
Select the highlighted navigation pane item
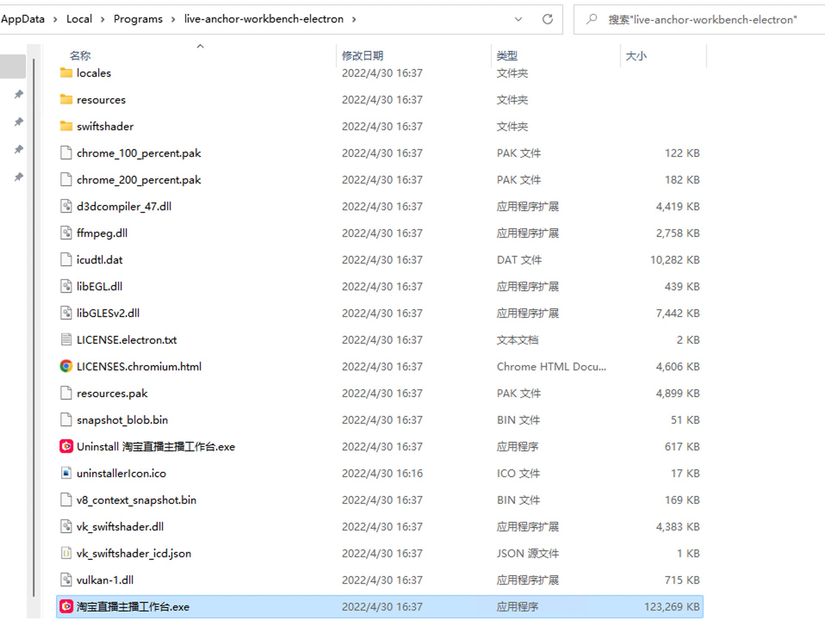pos(13,66)
